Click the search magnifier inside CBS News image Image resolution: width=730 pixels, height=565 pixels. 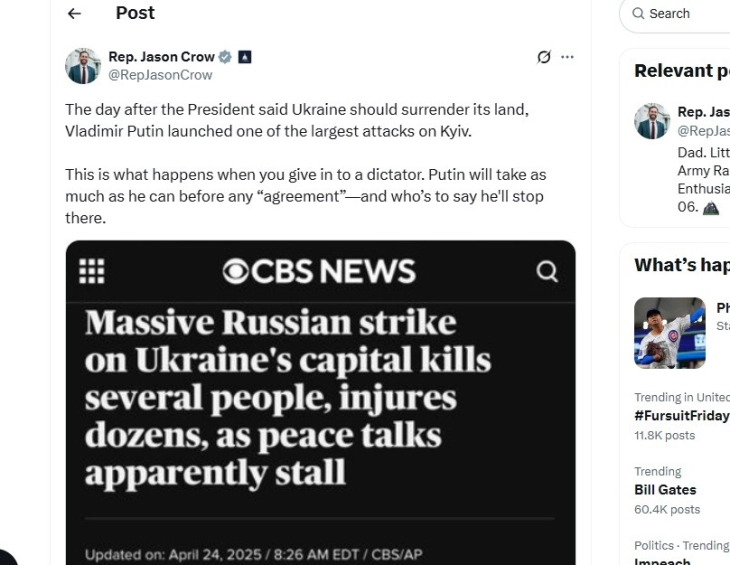[547, 271]
